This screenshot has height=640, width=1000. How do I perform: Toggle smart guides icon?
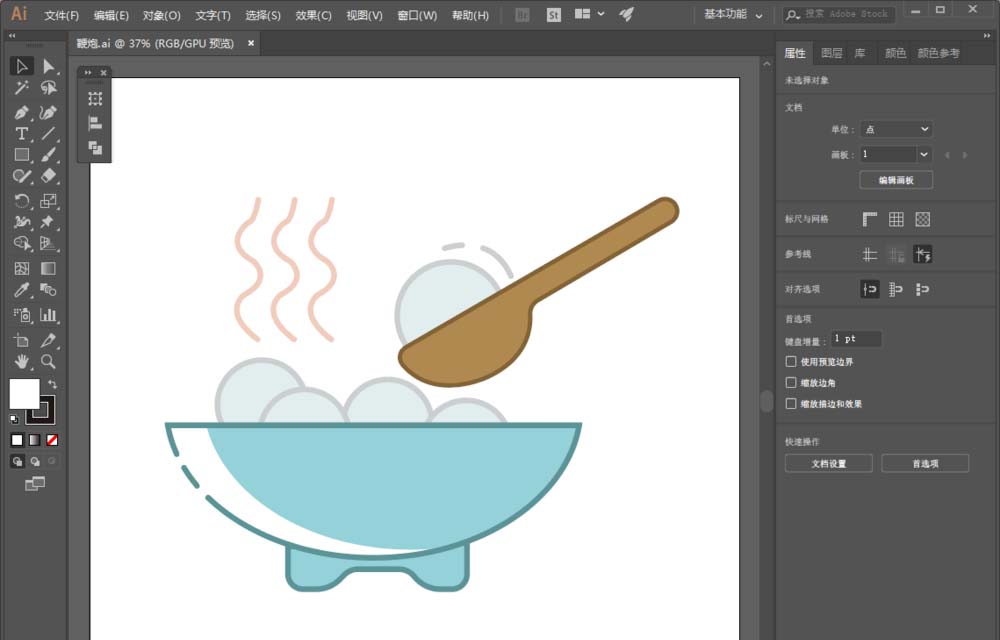pyautogui.click(x=922, y=254)
